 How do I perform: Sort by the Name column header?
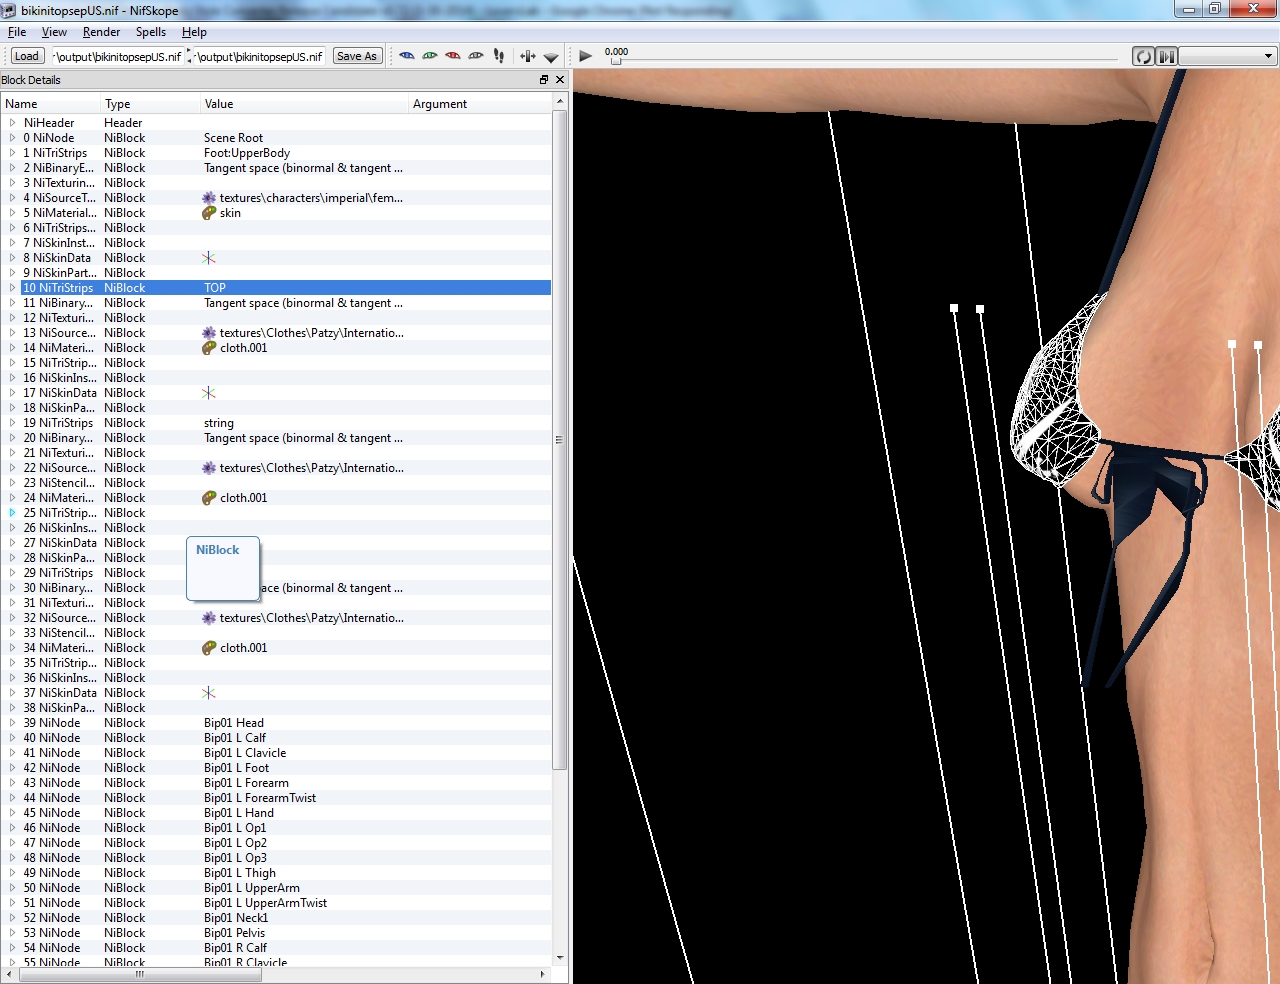(50, 104)
